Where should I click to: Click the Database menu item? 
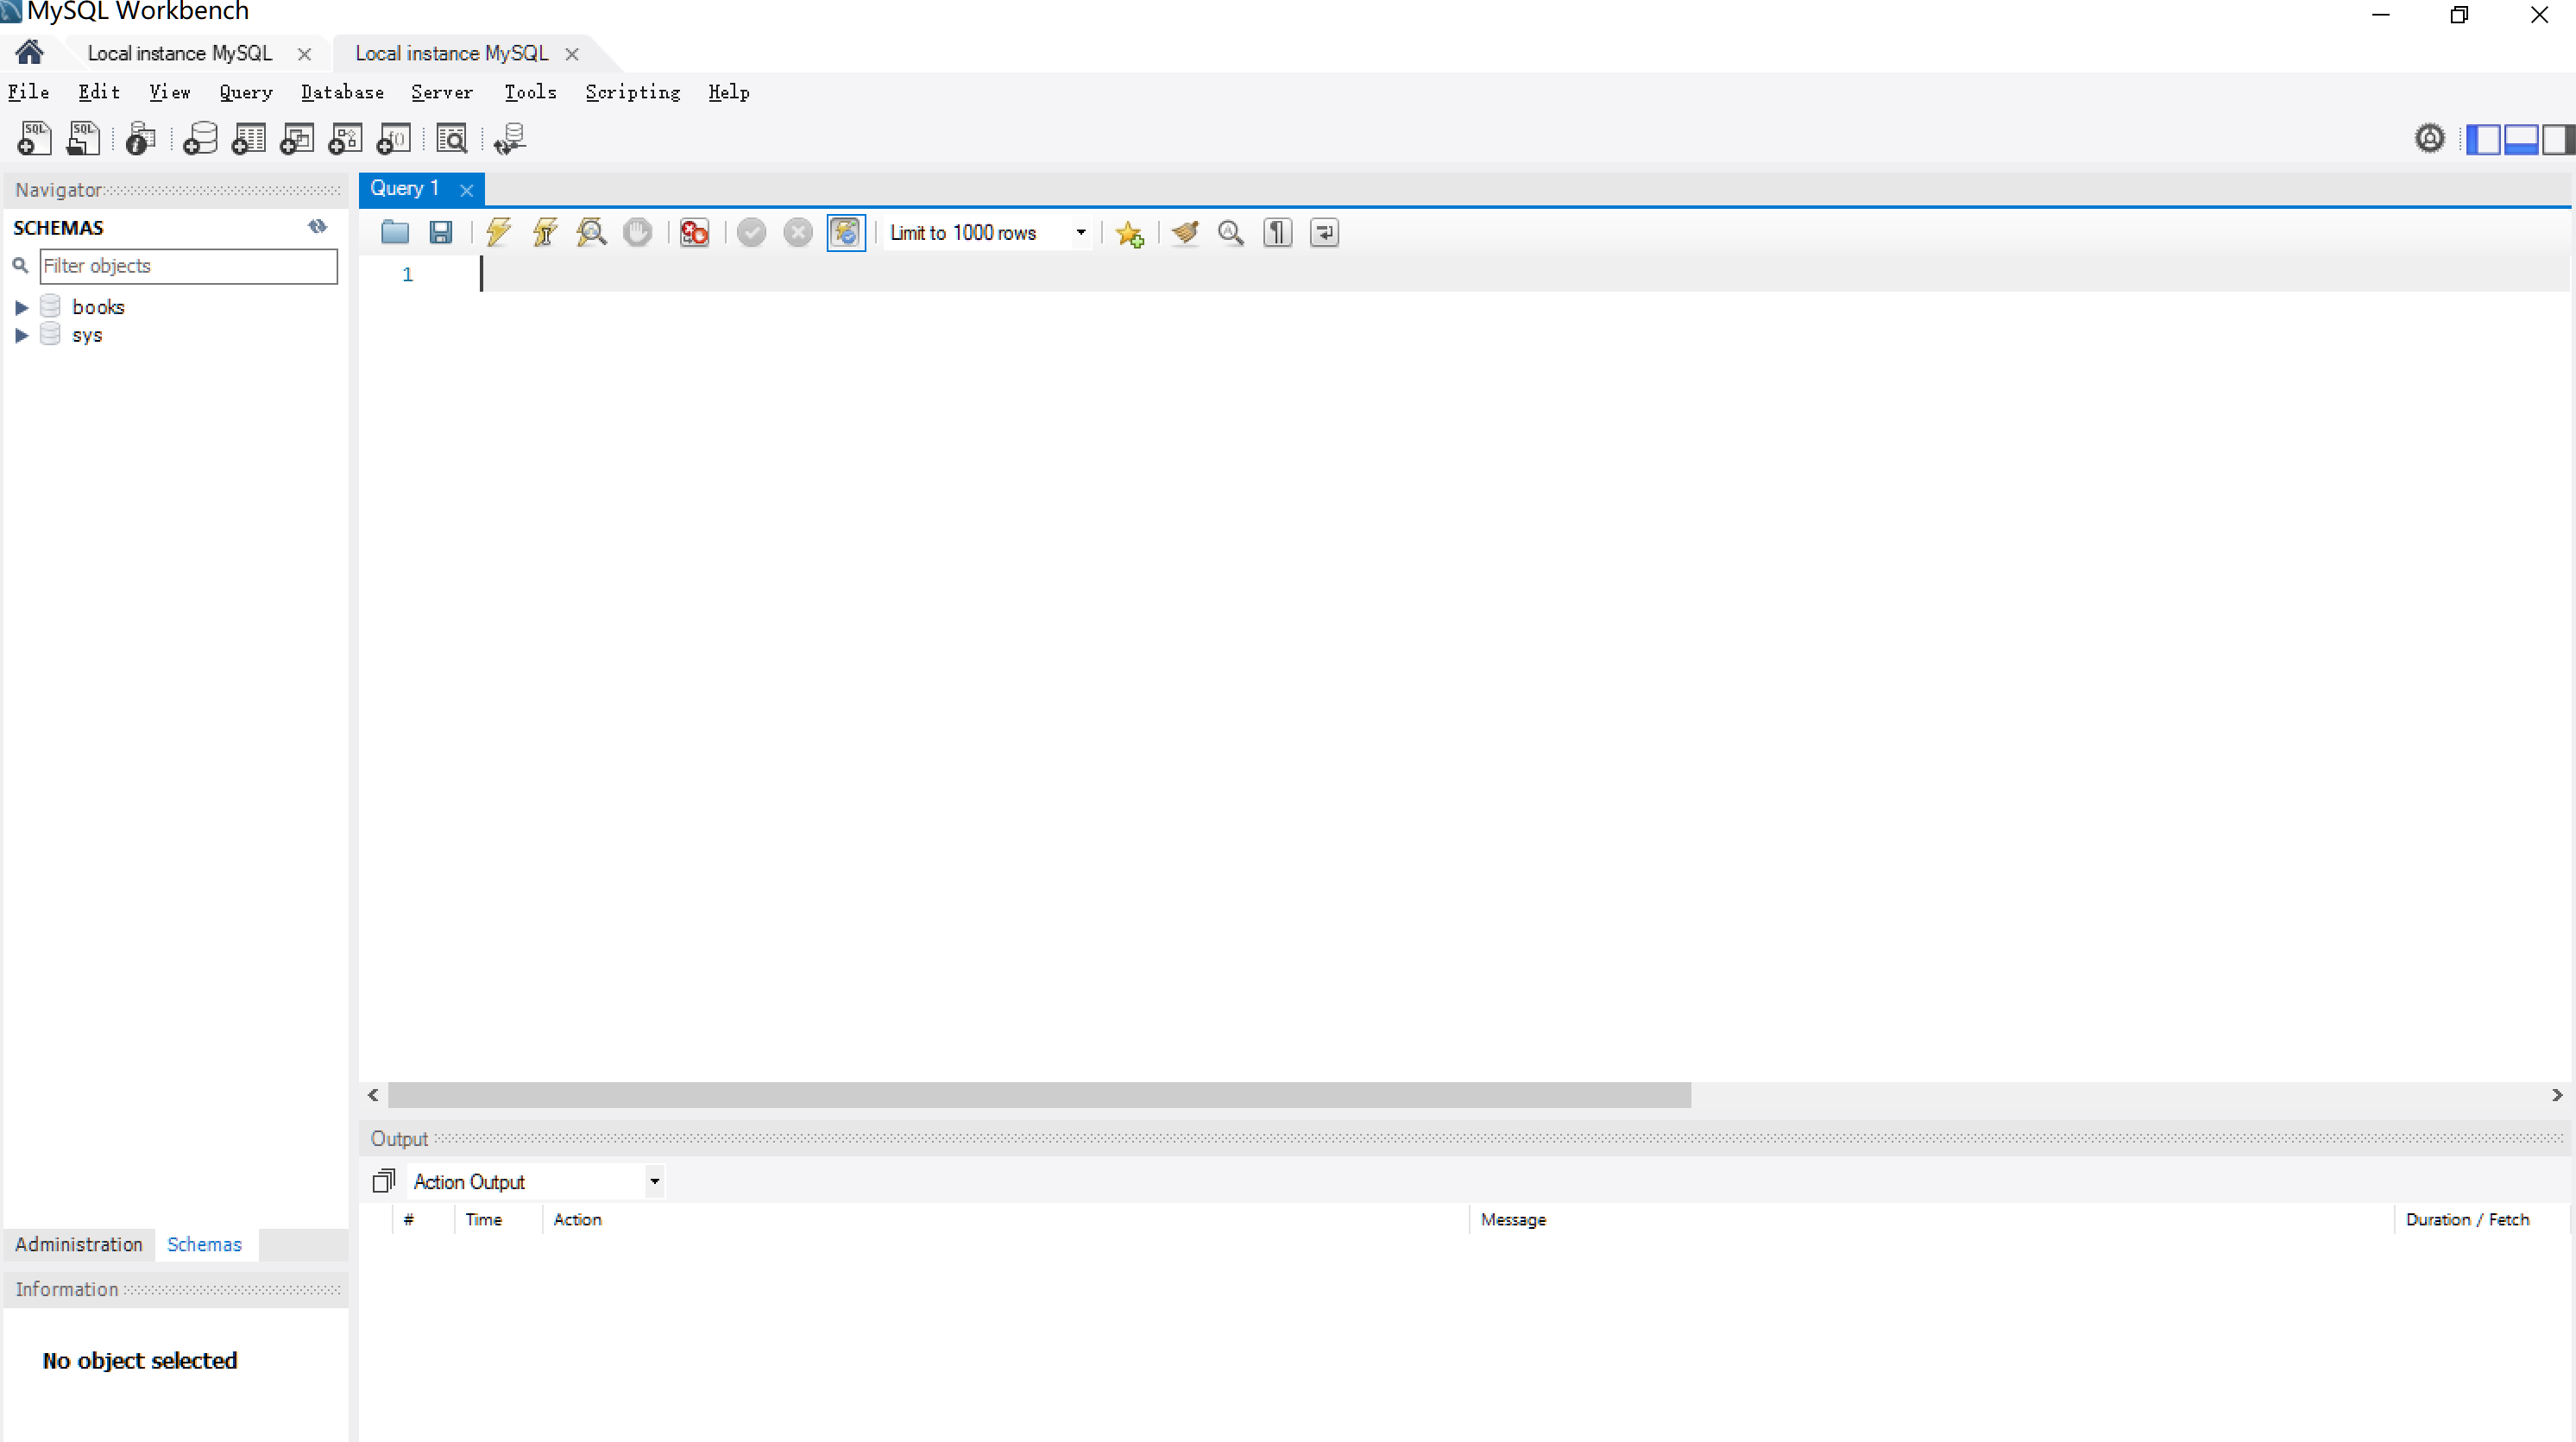pos(340,92)
